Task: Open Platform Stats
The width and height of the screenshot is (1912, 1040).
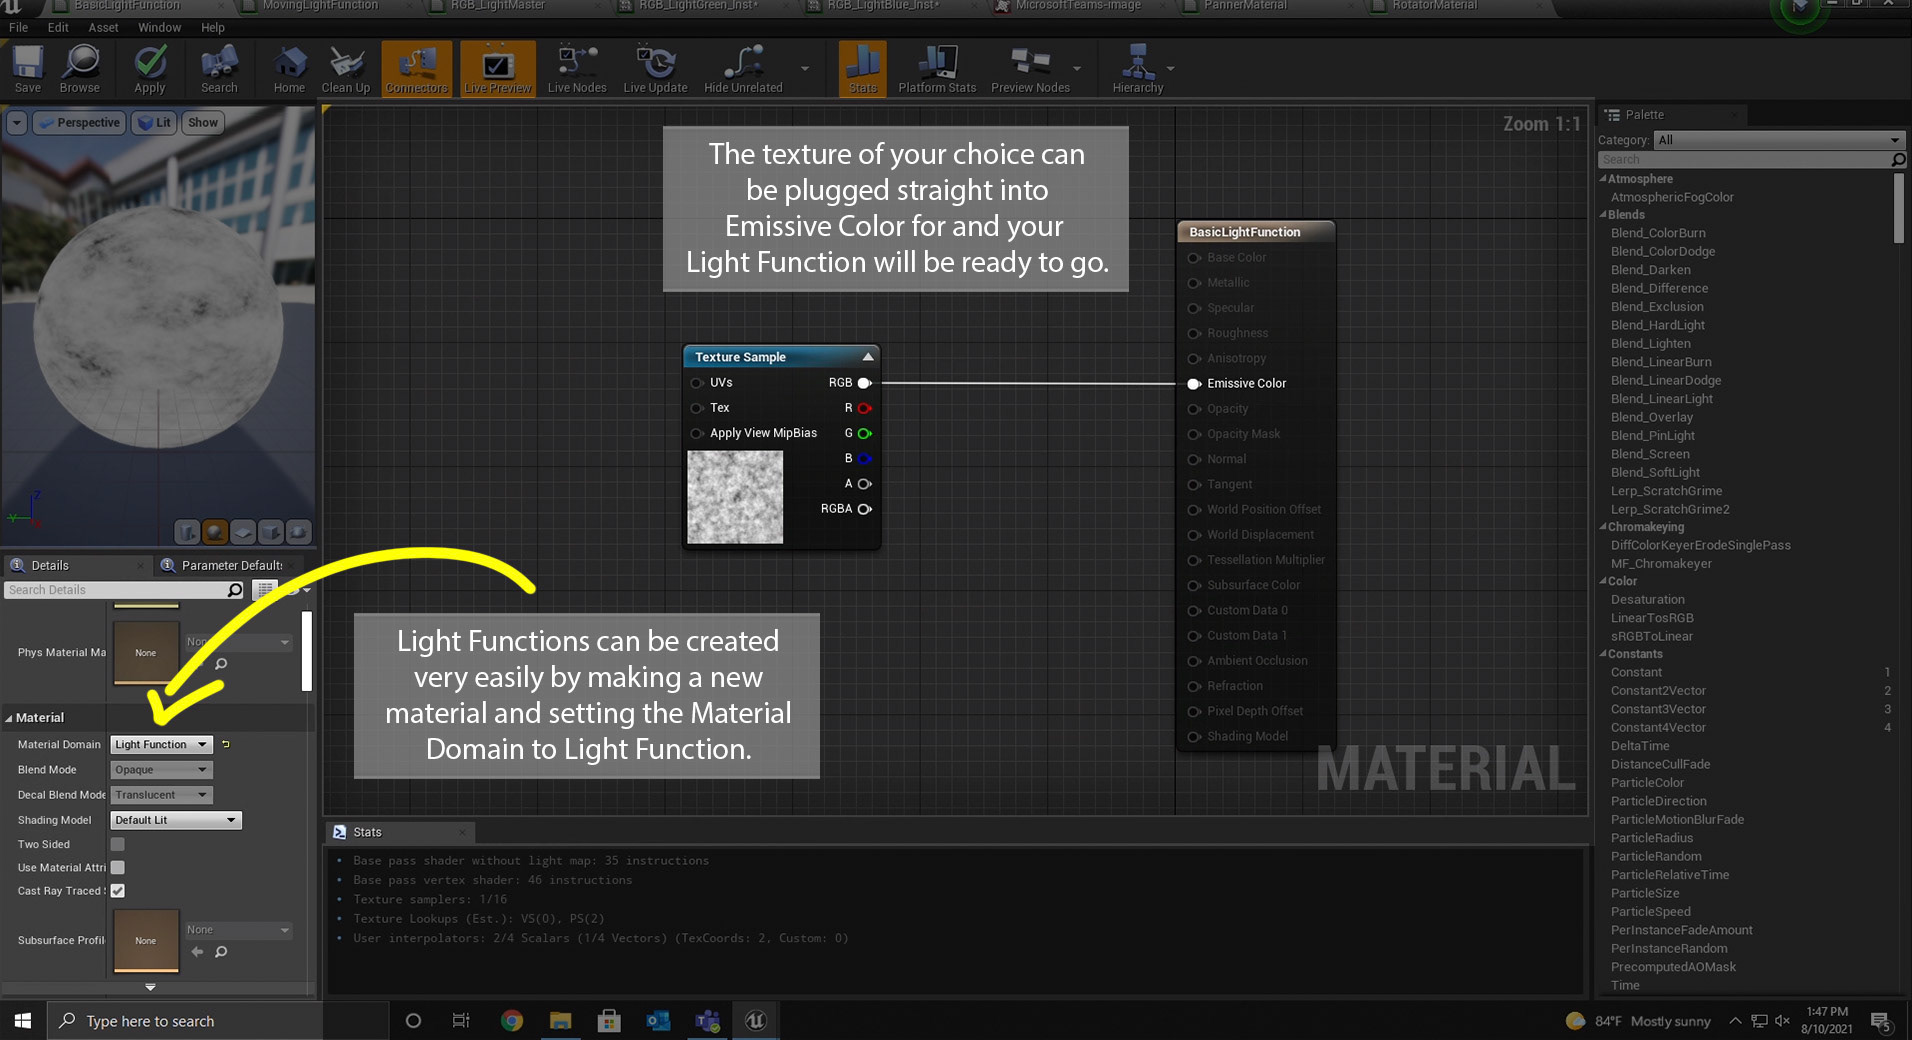Action: (937, 69)
